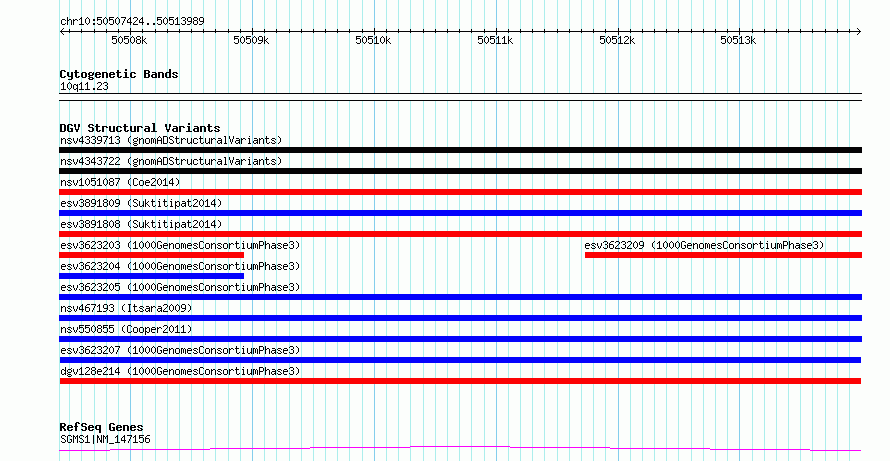The height and width of the screenshot is (461, 890).
Task: Select the blue bar under esv3623205
Action: click(x=460, y=297)
